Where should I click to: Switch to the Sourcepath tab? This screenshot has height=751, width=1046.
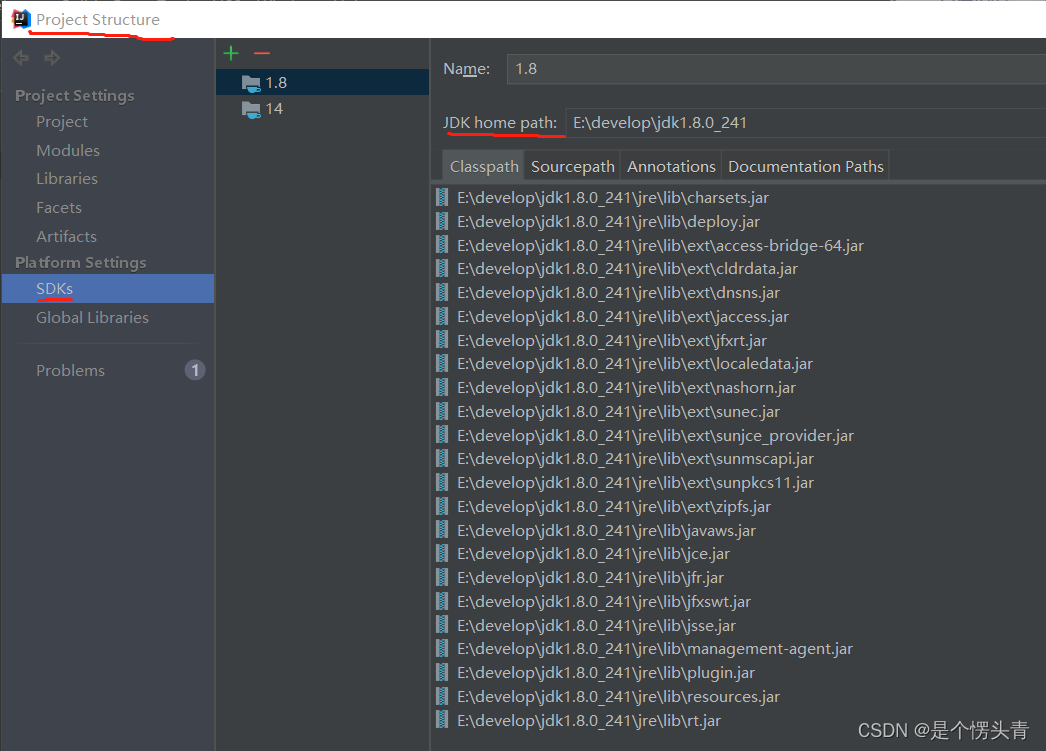coord(572,167)
